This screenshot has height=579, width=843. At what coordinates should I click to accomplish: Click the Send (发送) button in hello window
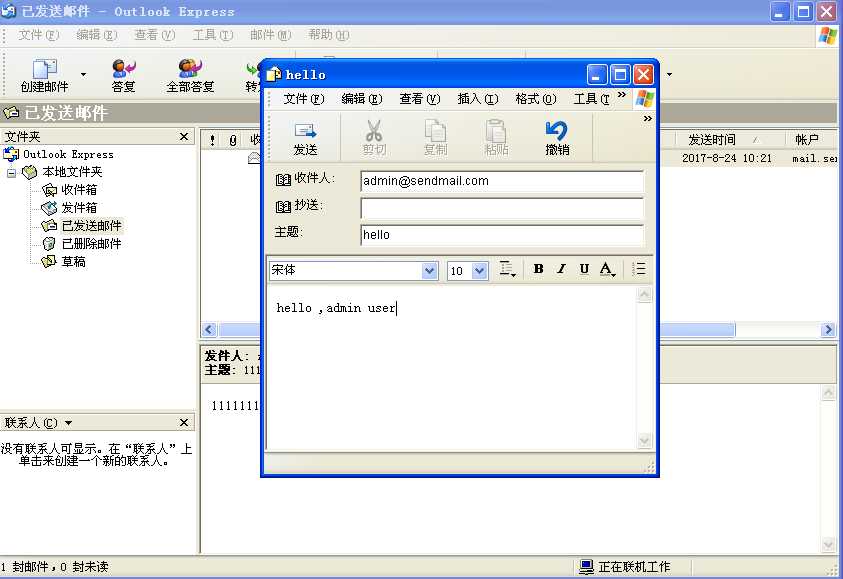coord(305,138)
